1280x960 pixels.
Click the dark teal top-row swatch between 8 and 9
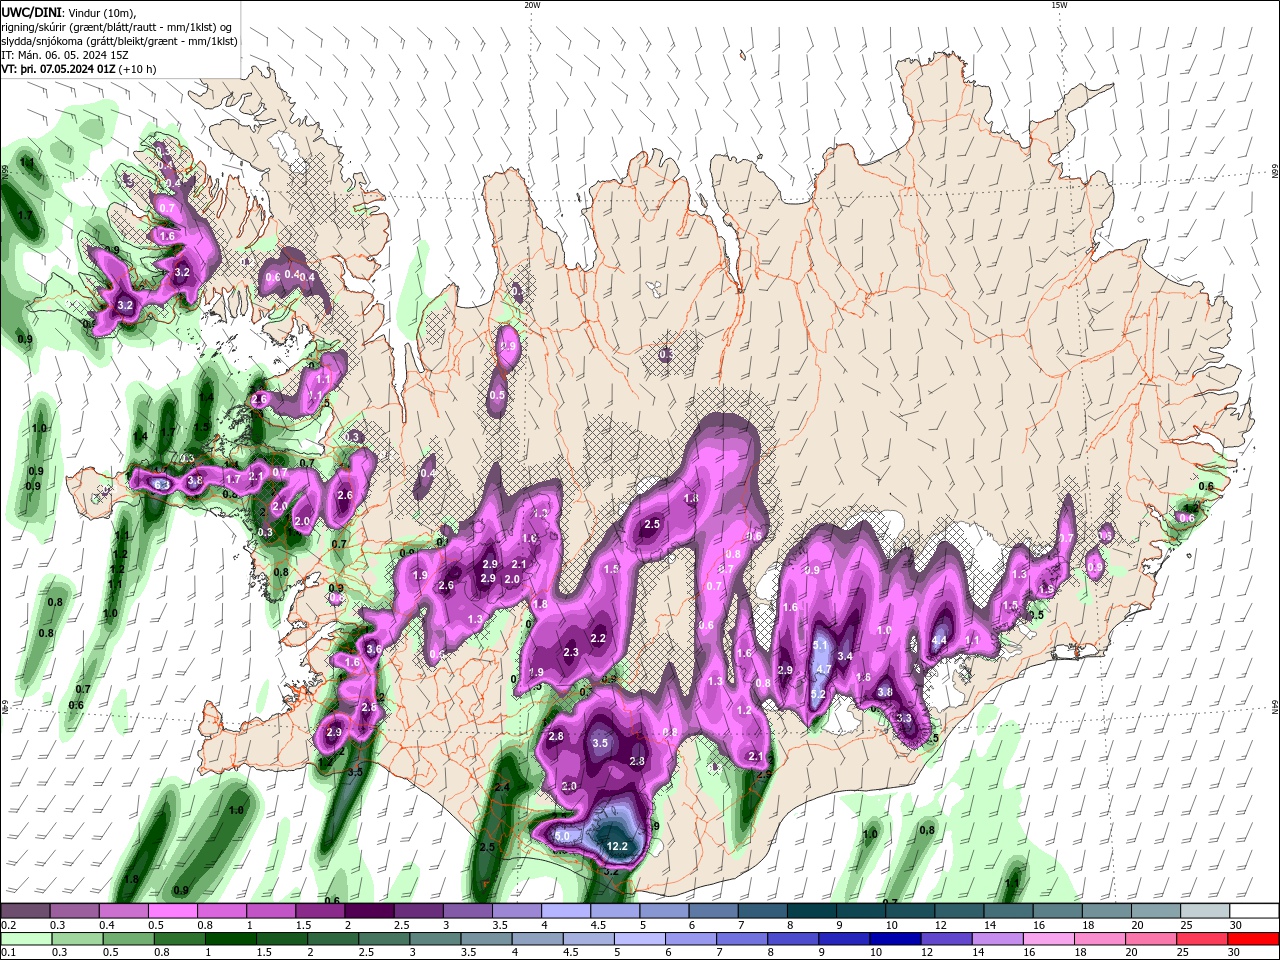pyautogui.click(x=812, y=911)
